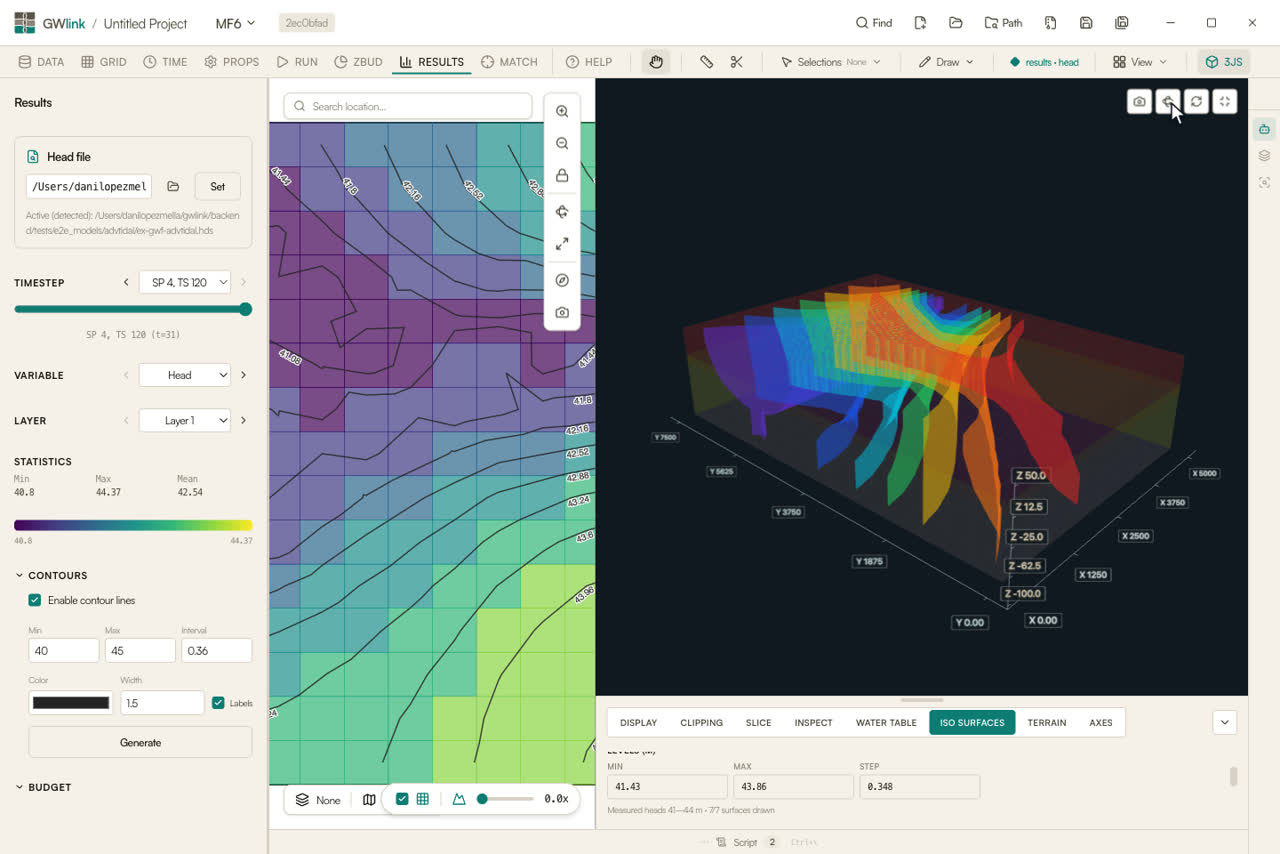1280x854 pixels.
Task: Activate the ruler measure tool
Action: (707, 62)
